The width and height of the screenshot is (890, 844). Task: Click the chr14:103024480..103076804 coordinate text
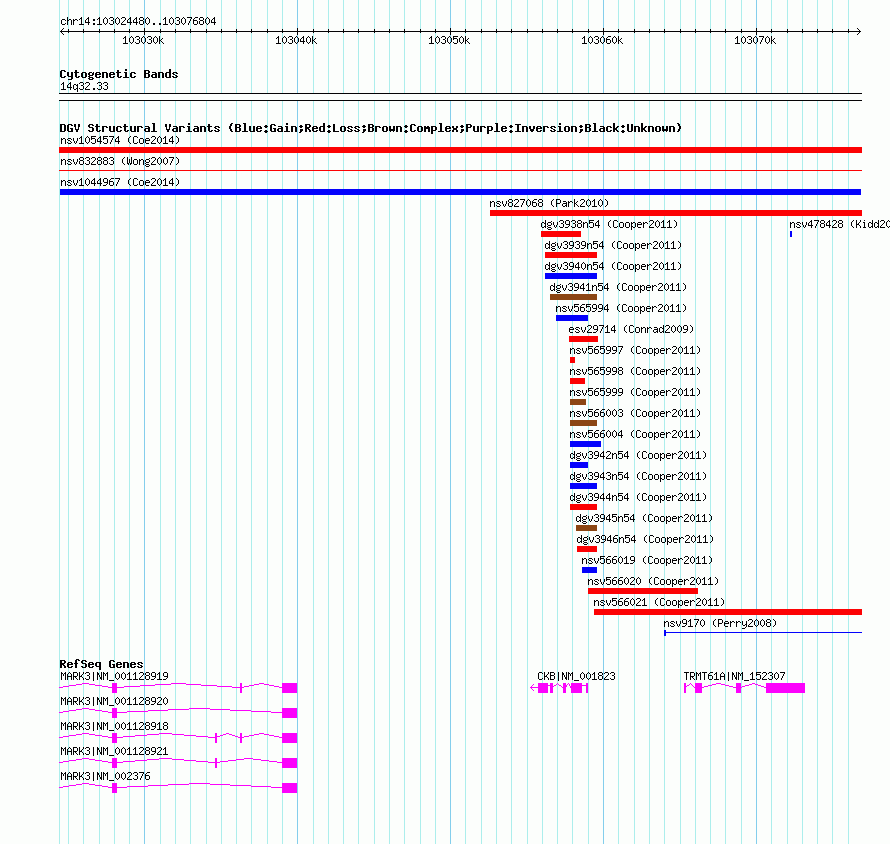[138, 22]
